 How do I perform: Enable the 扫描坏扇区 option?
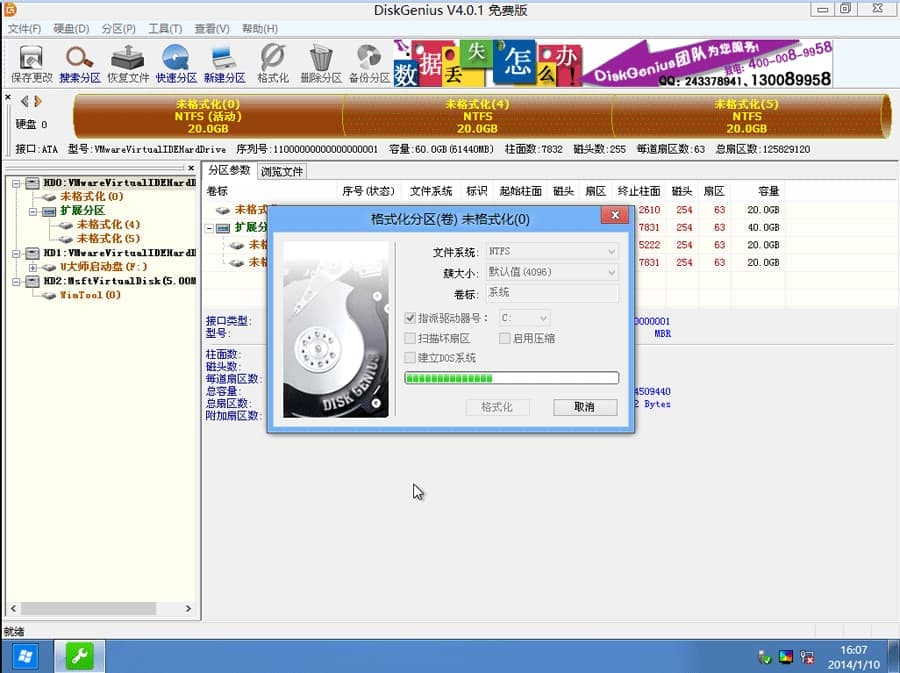(x=411, y=338)
